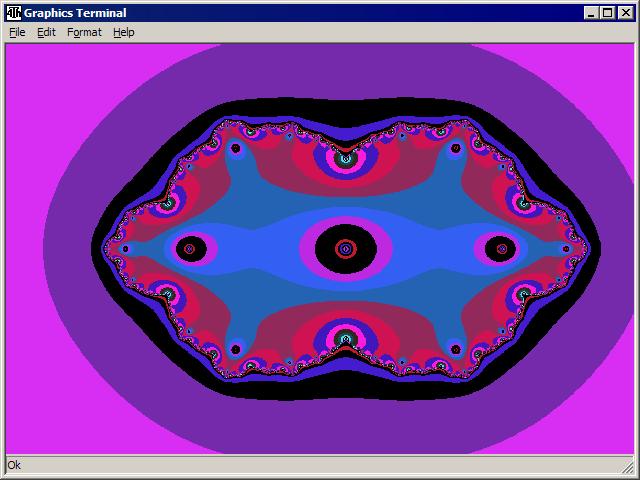
Task: Click the Graphics Terminal title bar text
Action: pyautogui.click(x=76, y=12)
